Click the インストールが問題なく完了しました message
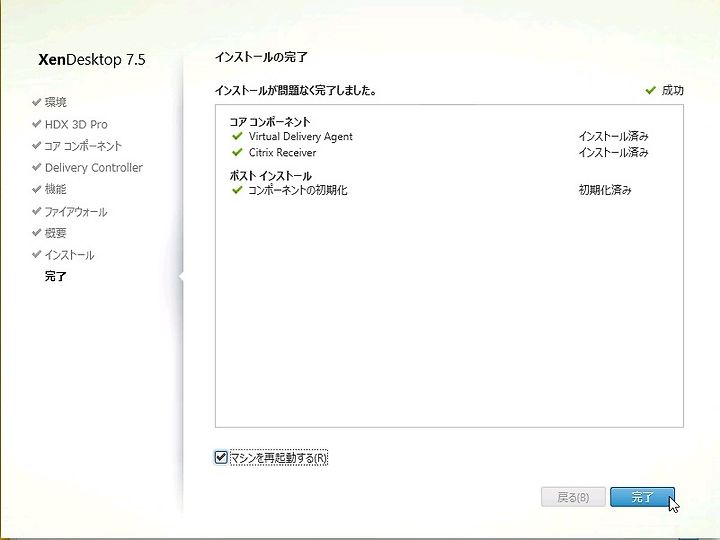The height and width of the screenshot is (540, 720). click(x=296, y=90)
